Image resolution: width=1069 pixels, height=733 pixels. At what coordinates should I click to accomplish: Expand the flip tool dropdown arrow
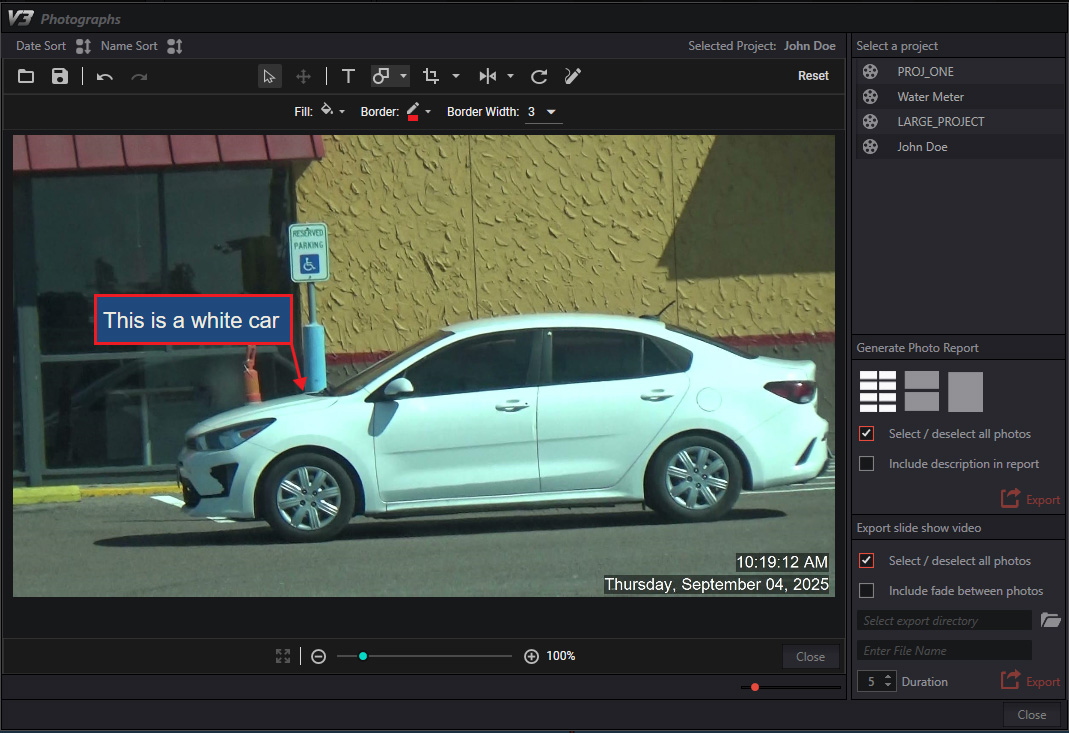click(510, 76)
